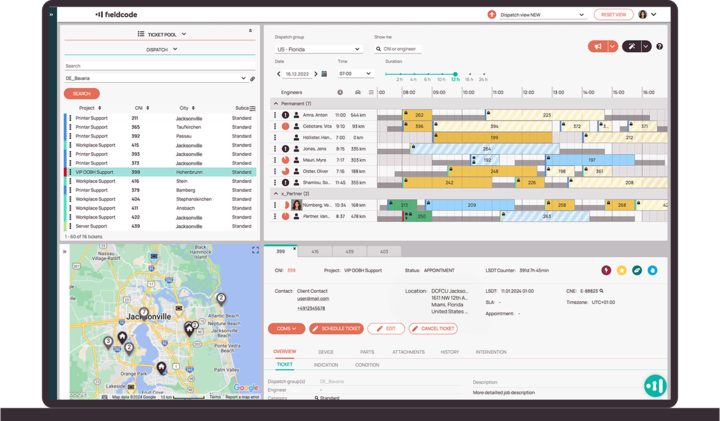This screenshot has width=720, height=421.
Task: Open the Dispatch group US - Florida dropdown
Action: (318, 49)
